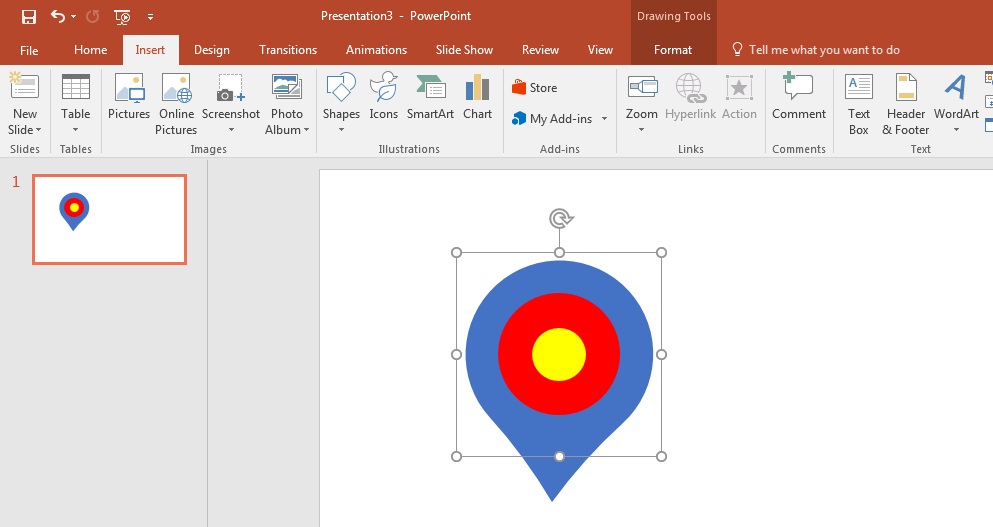The width and height of the screenshot is (993, 527).
Task: Click the New Slide icon
Action: point(24,87)
